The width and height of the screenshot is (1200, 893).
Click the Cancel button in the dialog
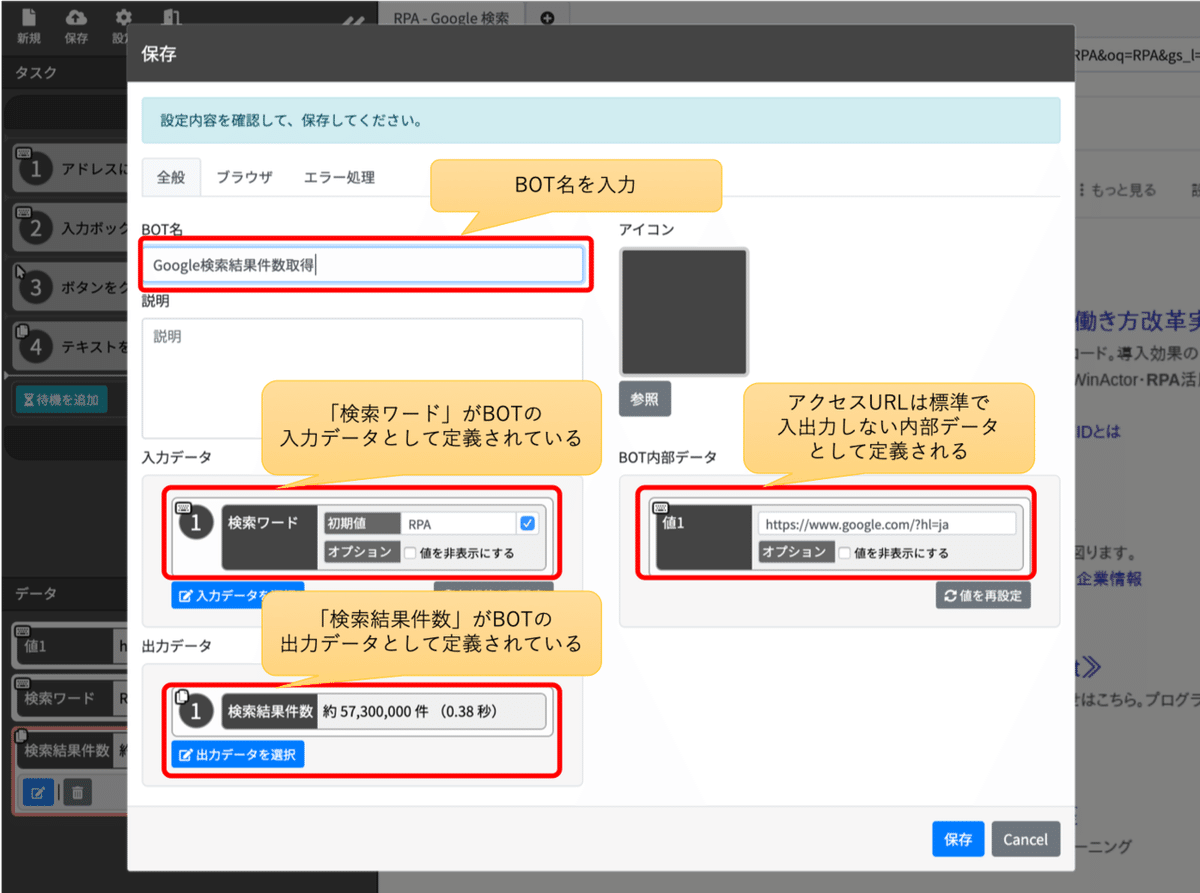click(x=1025, y=839)
